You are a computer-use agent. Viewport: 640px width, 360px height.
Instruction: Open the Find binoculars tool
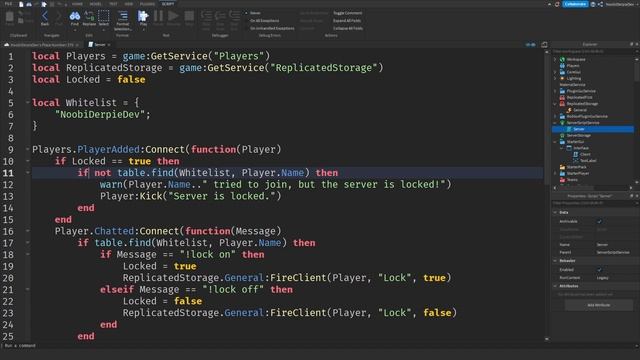(75, 16)
